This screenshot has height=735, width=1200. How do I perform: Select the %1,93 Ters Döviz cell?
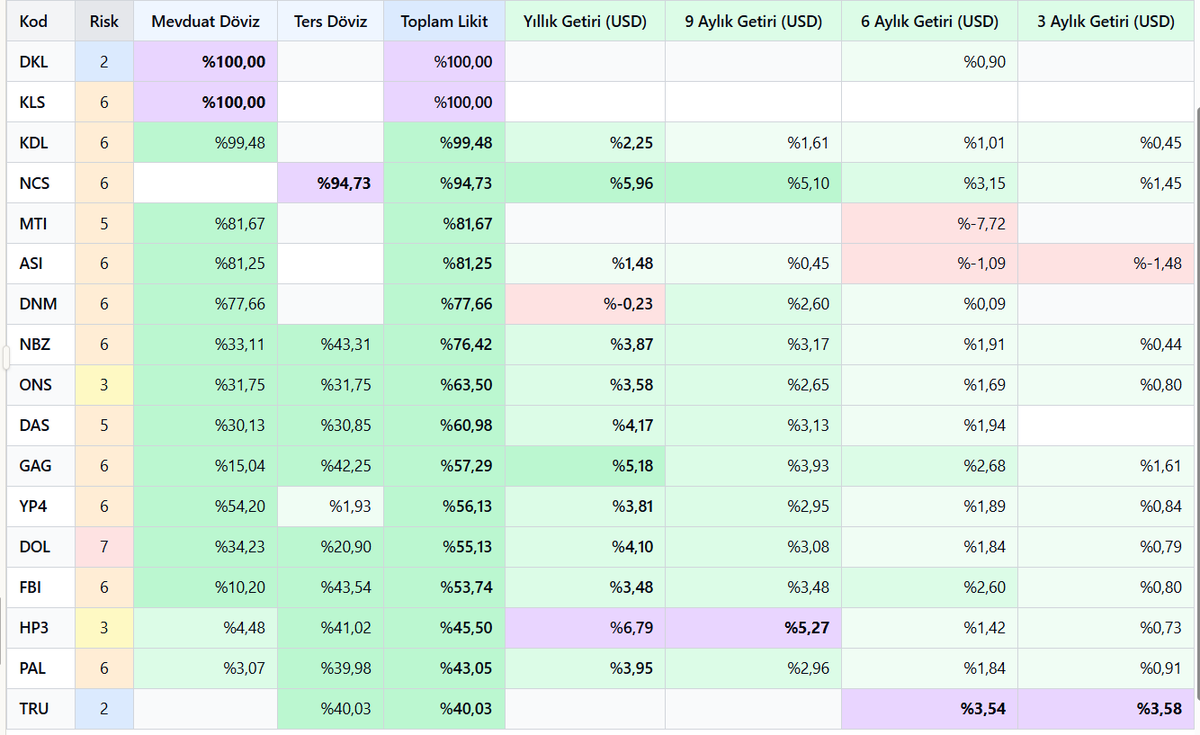330,507
